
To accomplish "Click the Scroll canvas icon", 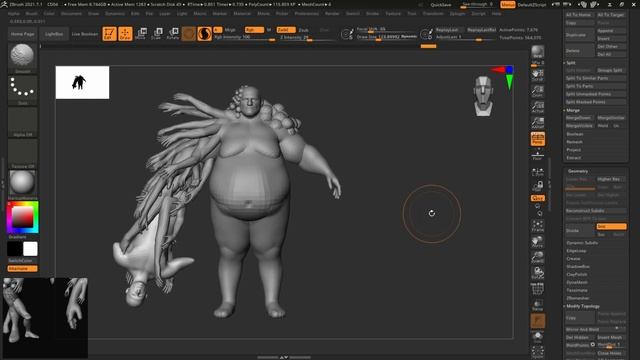I will (x=538, y=75).
